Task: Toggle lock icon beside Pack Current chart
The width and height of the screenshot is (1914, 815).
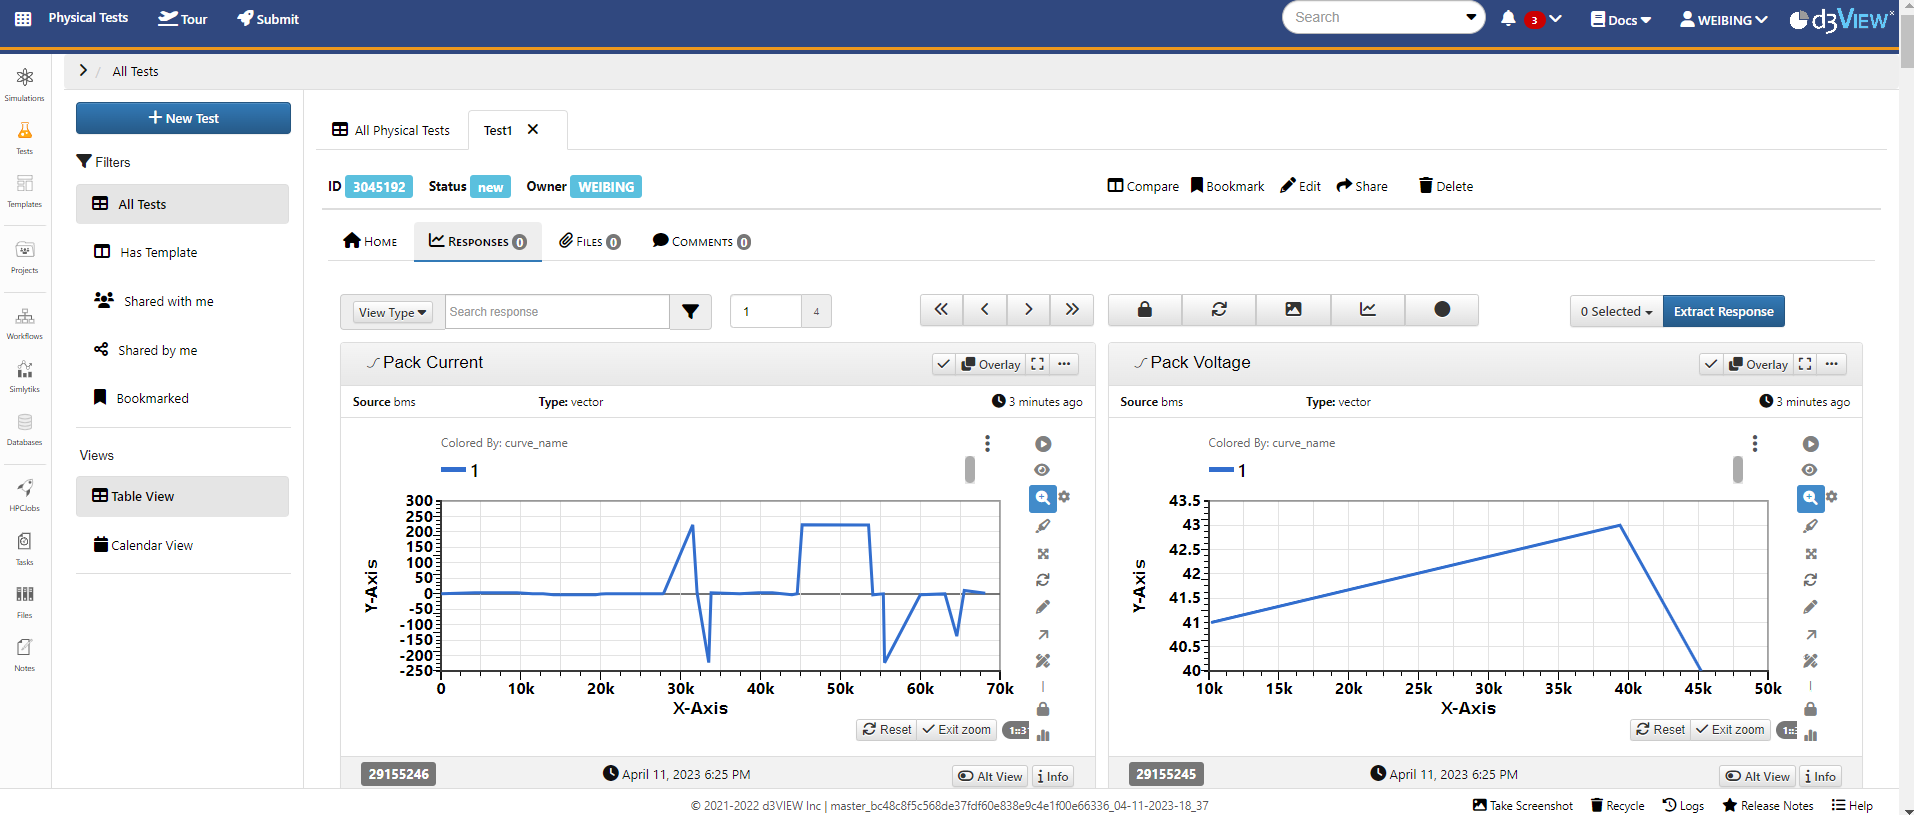Action: [1043, 709]
